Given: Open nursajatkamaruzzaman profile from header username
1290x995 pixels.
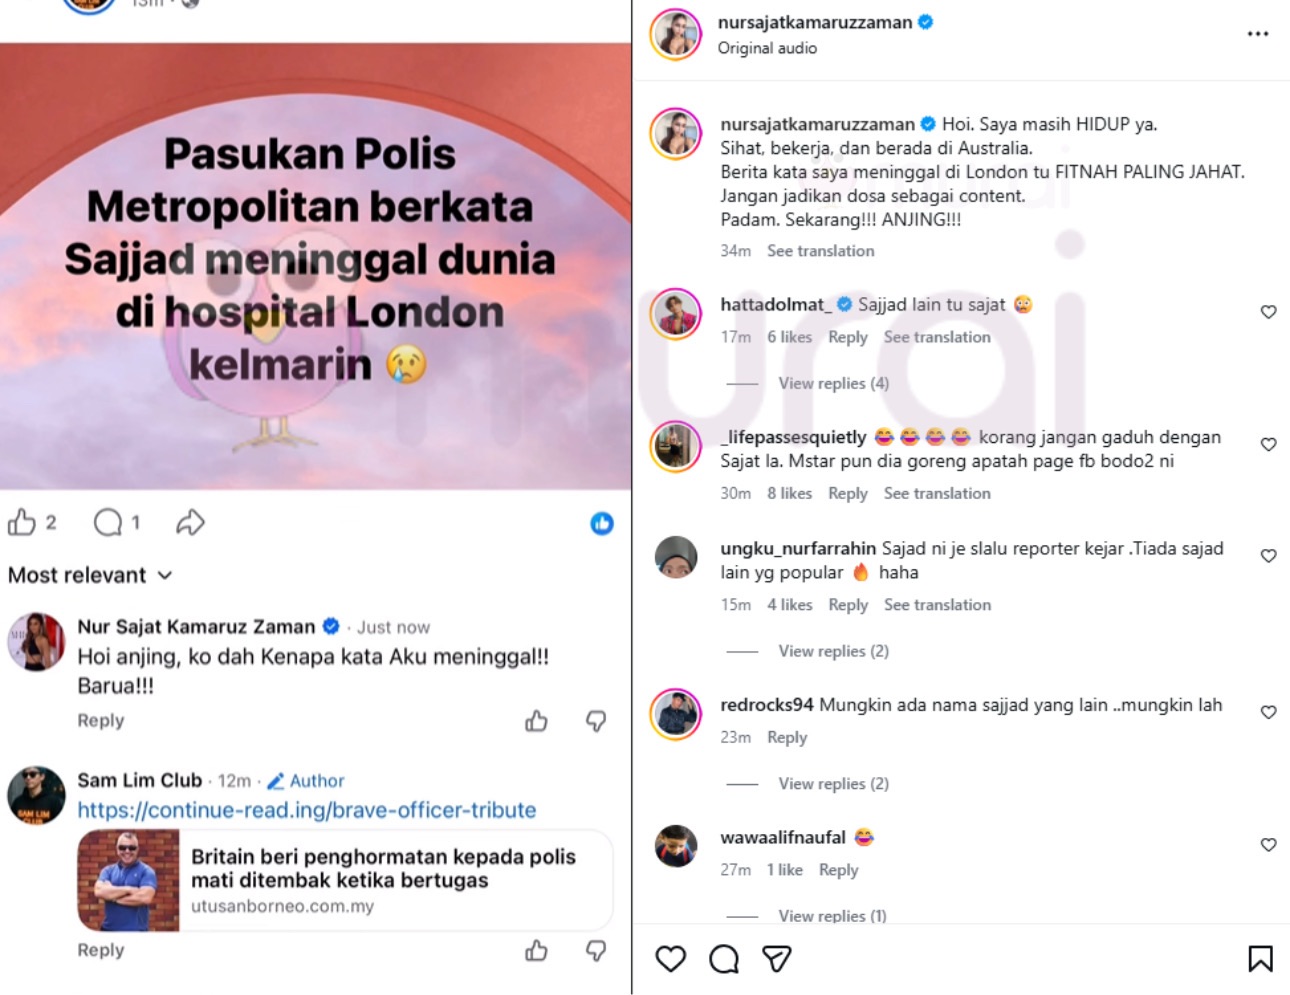Looking at the screenshot, I should click(x=815, y=22).
